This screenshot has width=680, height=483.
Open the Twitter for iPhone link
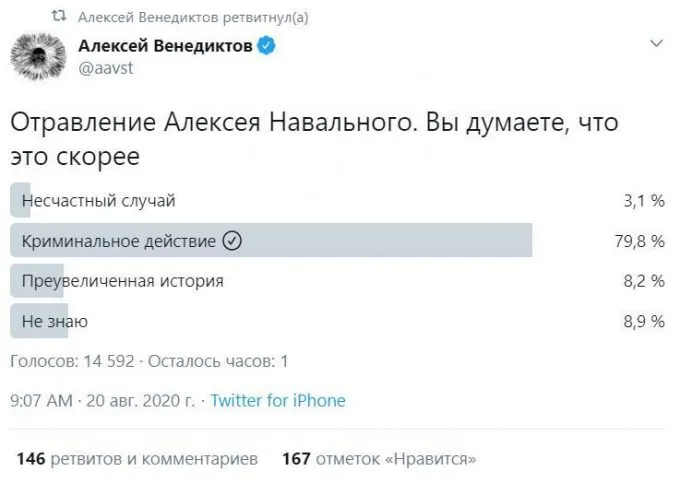coord(278,401)
